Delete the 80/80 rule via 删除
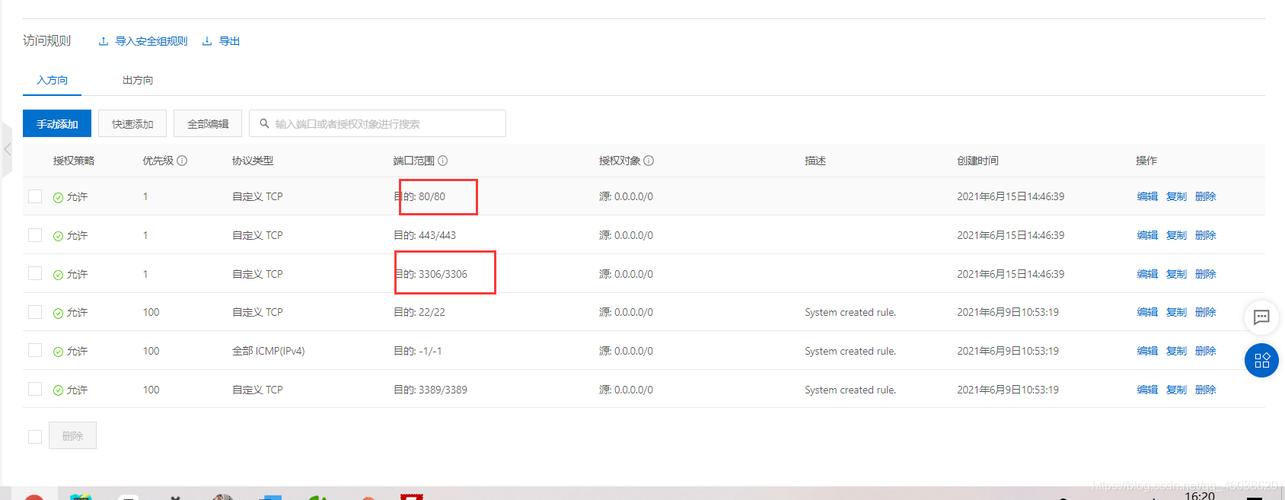Image resolution: width=1285 pixels, height=500 pixels. tap(1205, 197)
